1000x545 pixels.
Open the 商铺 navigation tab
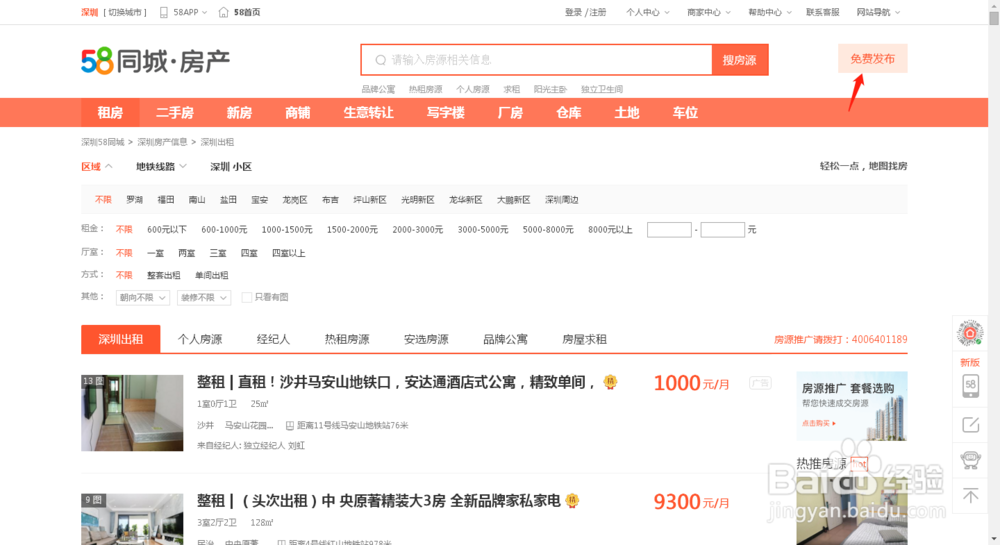pyautogui.click(x=298, y=113)
